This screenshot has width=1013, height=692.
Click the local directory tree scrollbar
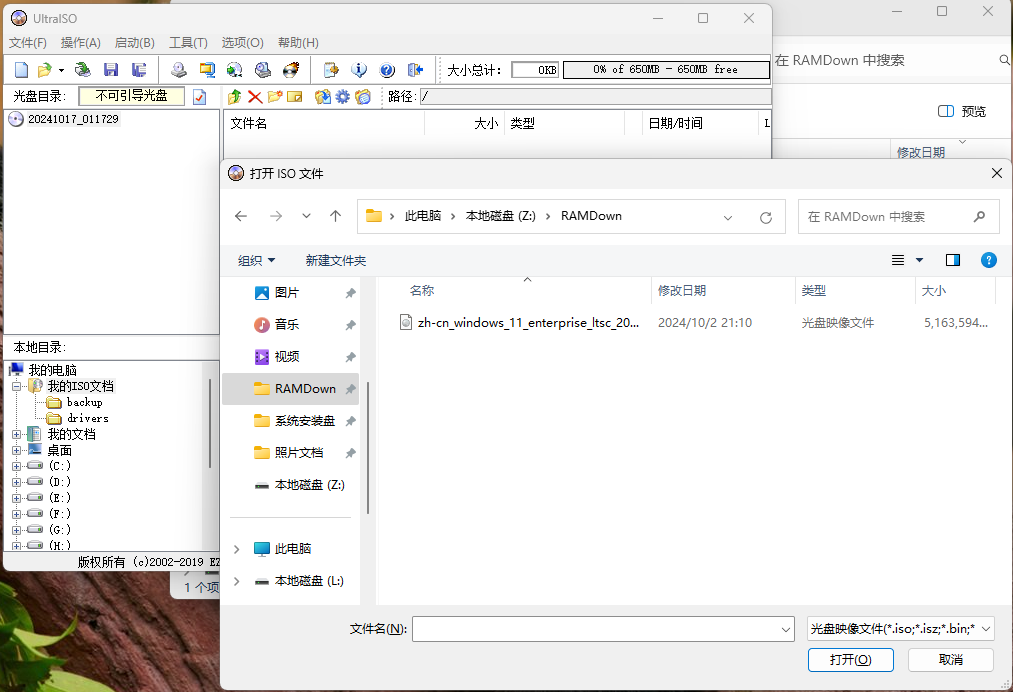click(x=211, y=423)
